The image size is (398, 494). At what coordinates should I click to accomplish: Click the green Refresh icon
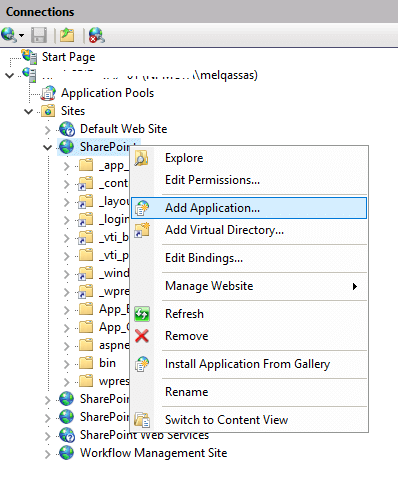[x=142, y=314]
